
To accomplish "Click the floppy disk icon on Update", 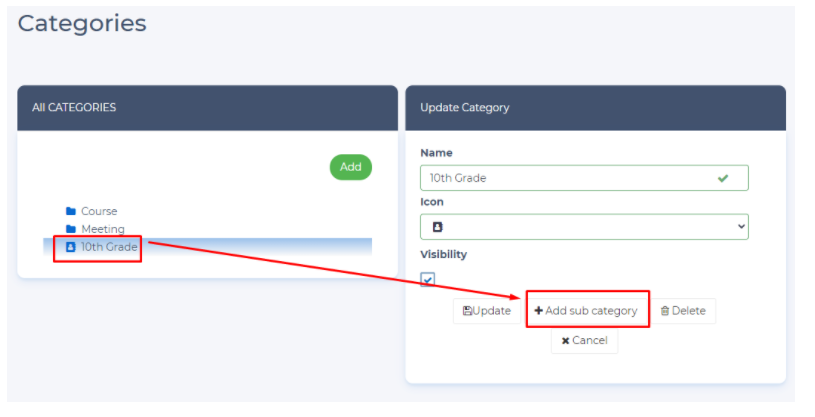I will point(467,311).
